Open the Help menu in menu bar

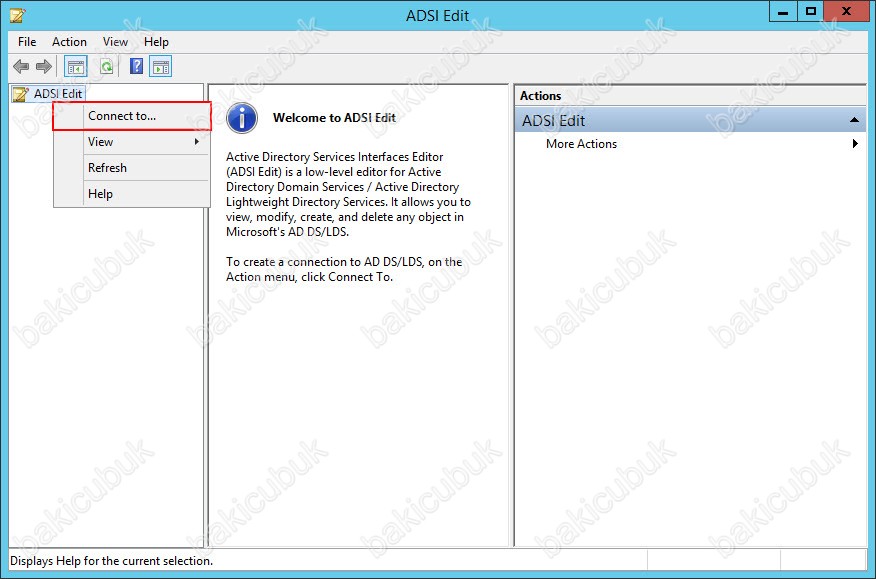[x=156, y=42]
